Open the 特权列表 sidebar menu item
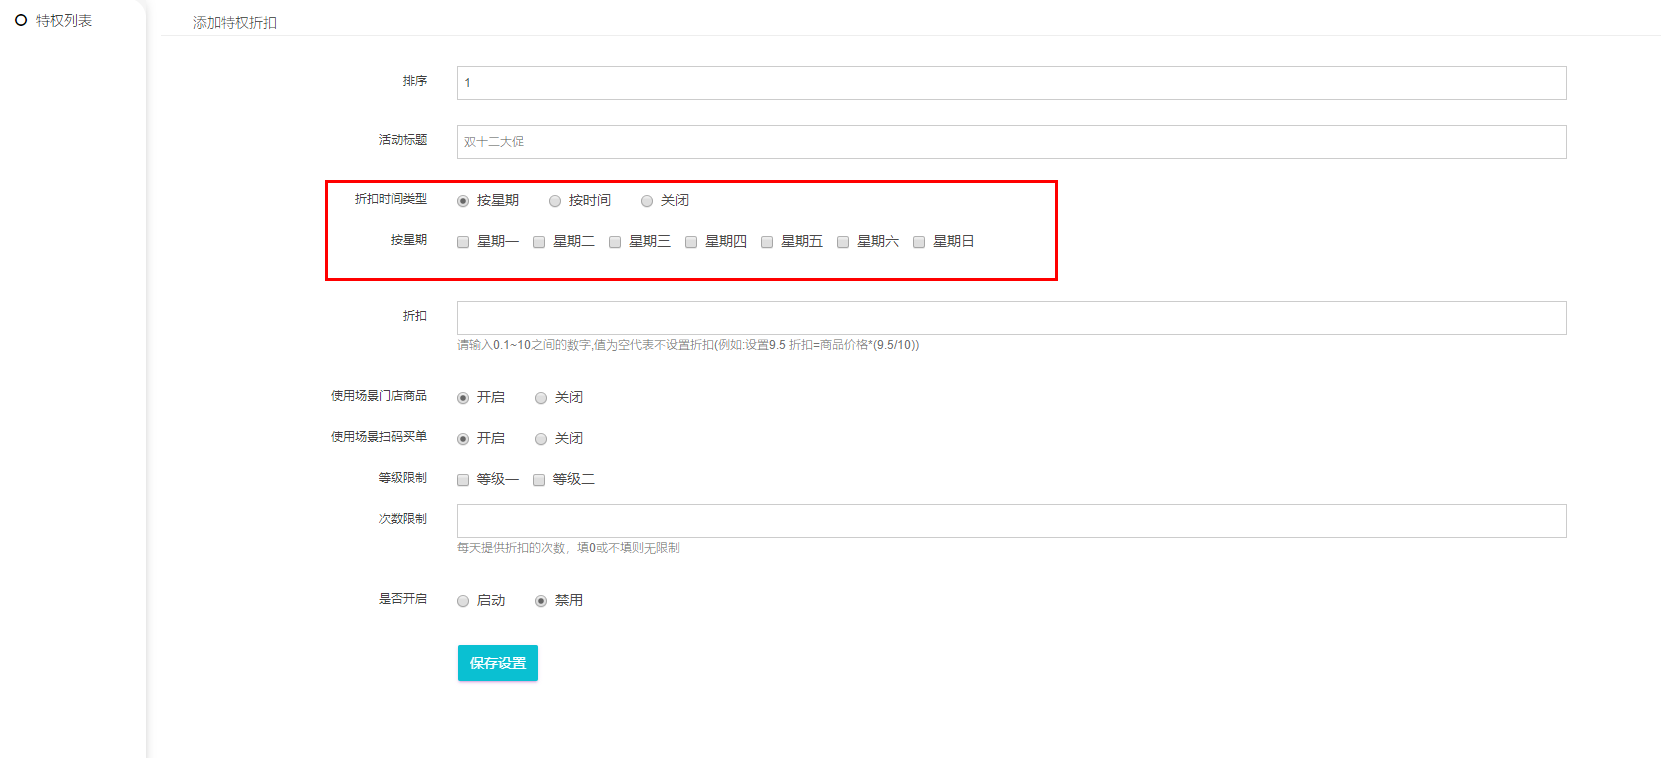The width and height of the screenshot is (1661, 758). pos(63,21)
